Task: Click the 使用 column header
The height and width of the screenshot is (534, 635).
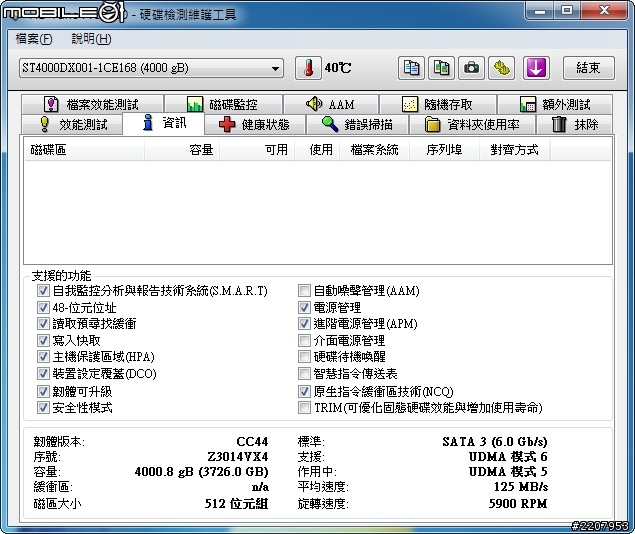Action: coord(317,150)
